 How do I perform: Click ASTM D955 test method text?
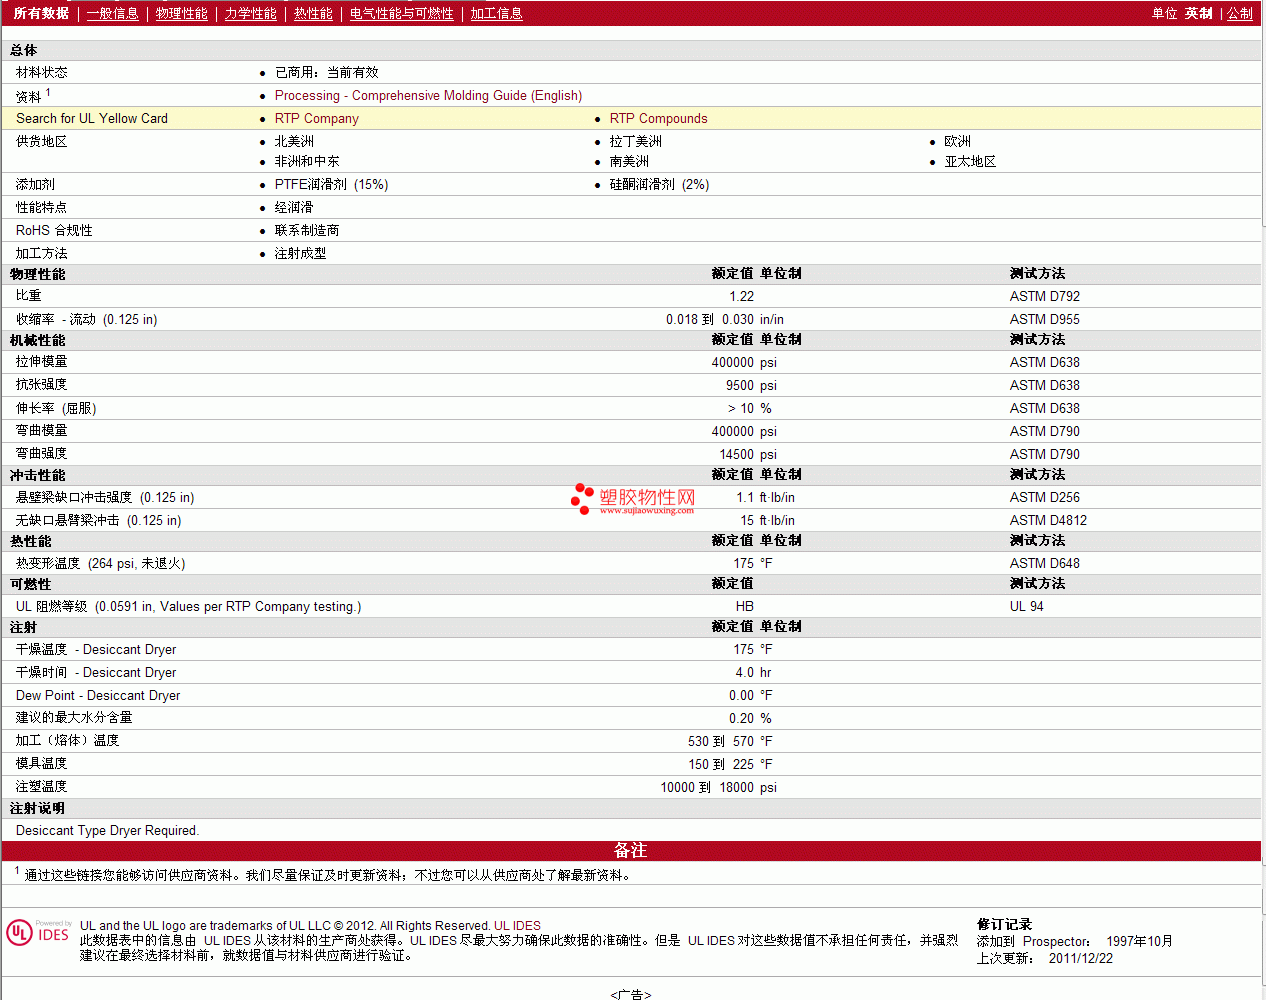(x=1044, y=319)
